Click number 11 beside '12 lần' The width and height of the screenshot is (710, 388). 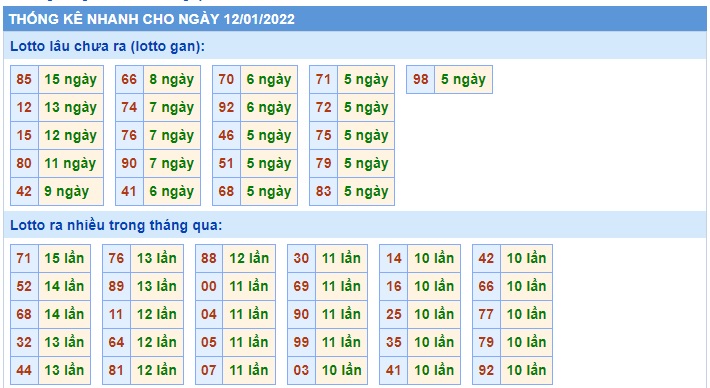pos(116,314)
